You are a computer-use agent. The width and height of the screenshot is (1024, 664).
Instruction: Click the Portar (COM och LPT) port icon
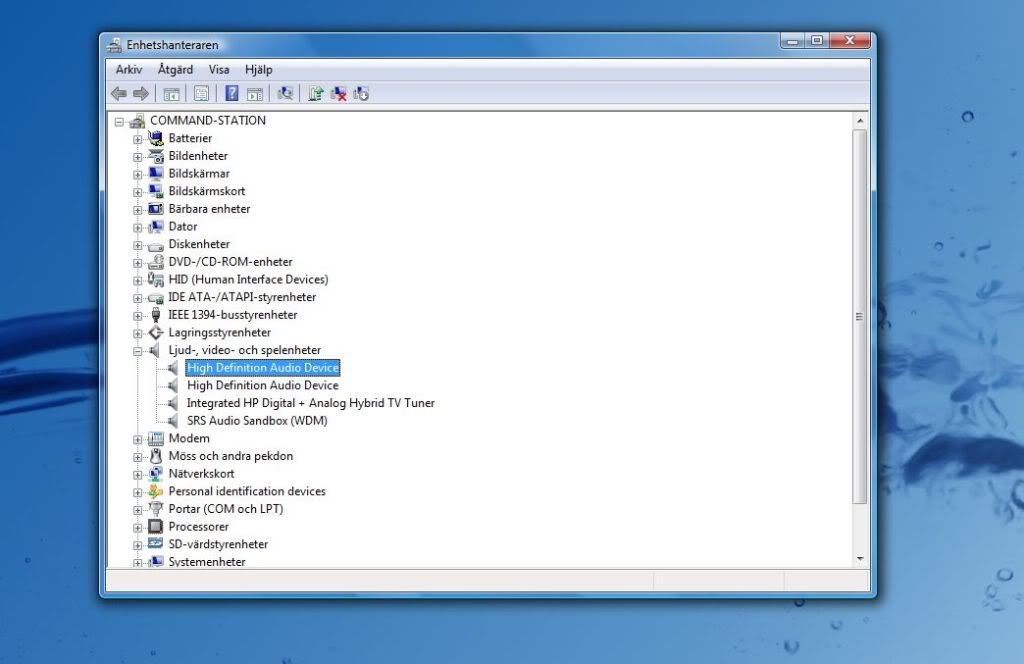(155, 509)
